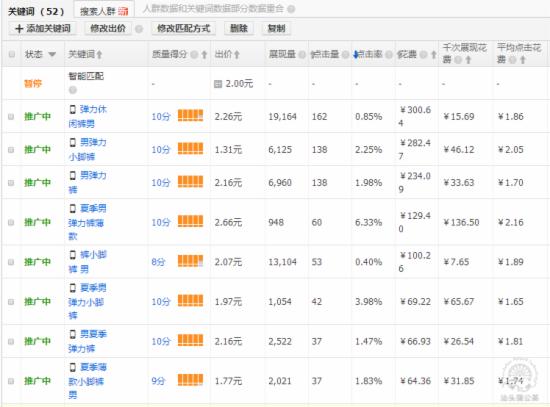Screen dimensions: 550x407
Task: Click the 复制 button
Action: coord(276,28)
